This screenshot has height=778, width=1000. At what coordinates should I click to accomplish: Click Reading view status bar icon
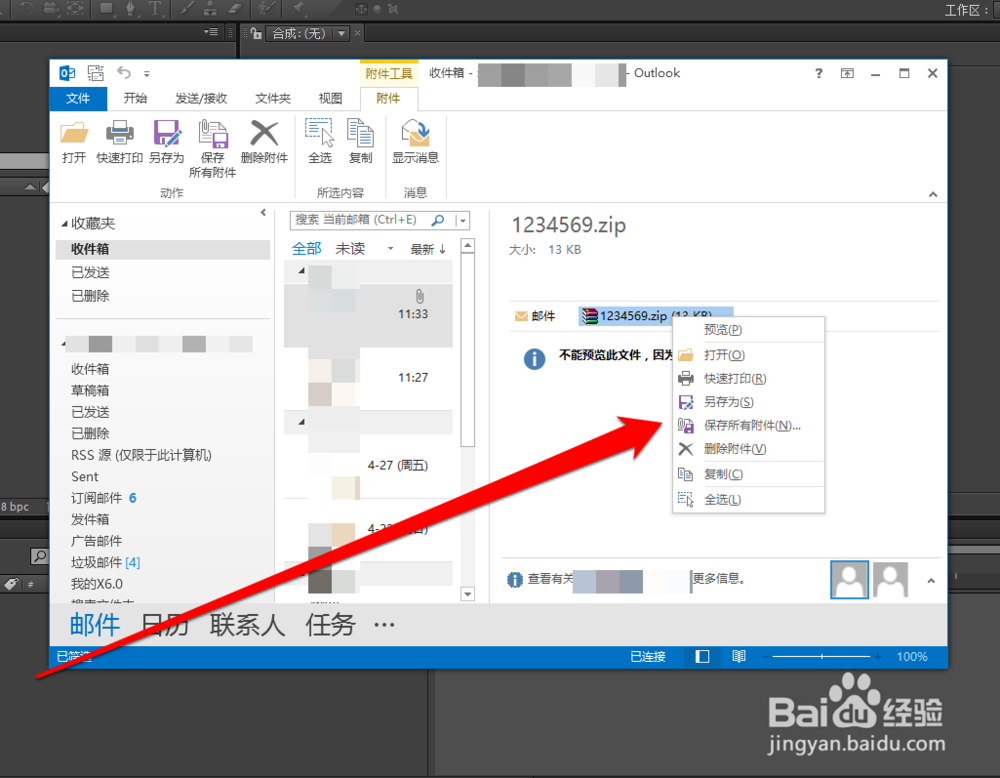pos(739,657)
